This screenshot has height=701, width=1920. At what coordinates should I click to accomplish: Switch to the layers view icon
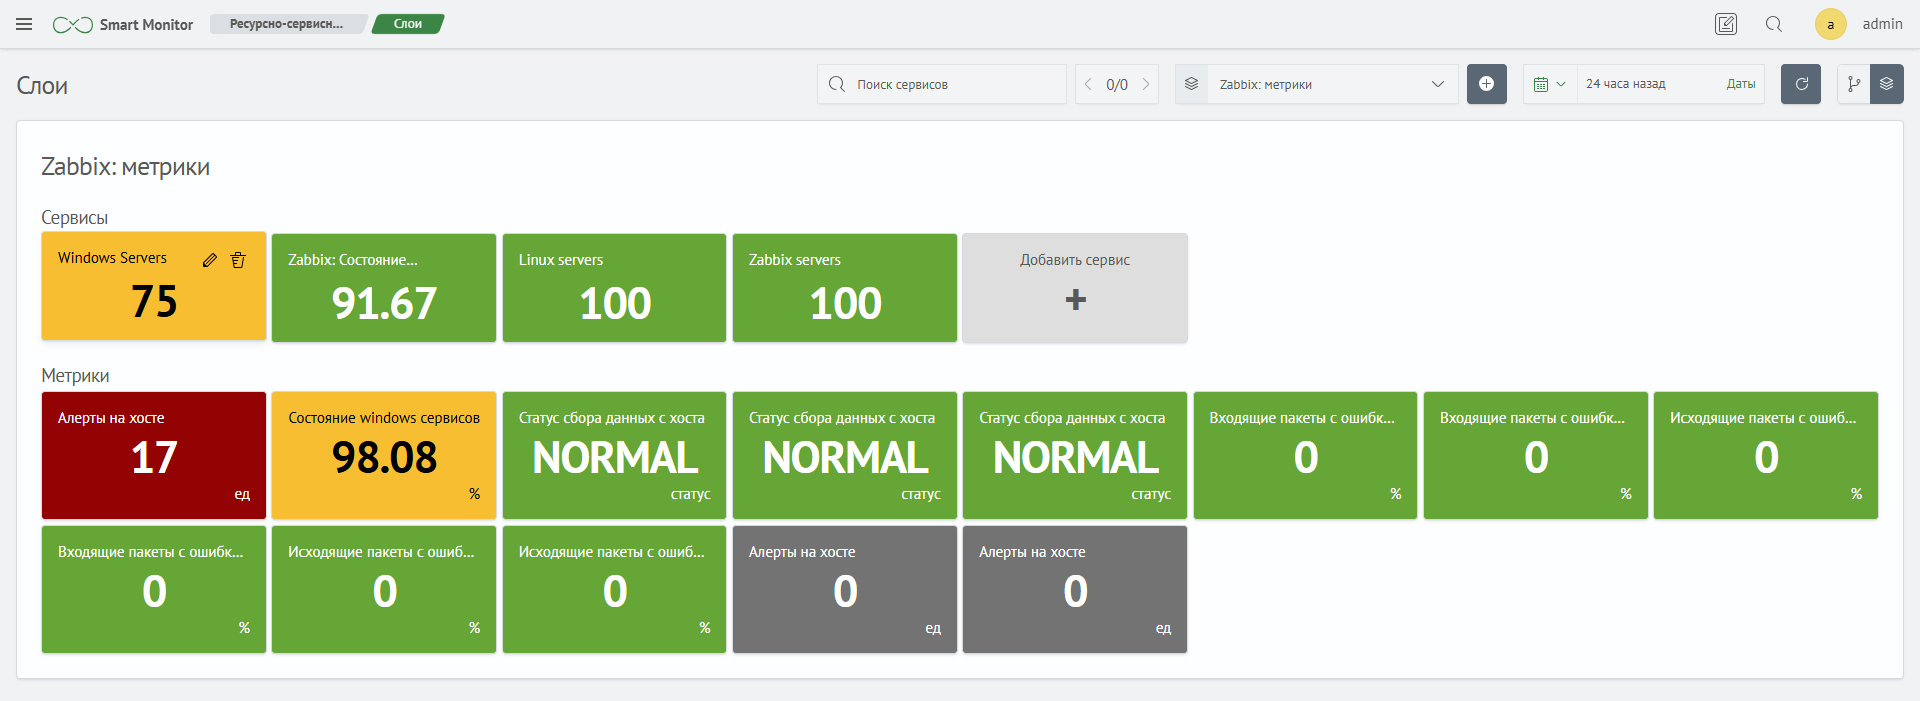[x=1887, y=84]
